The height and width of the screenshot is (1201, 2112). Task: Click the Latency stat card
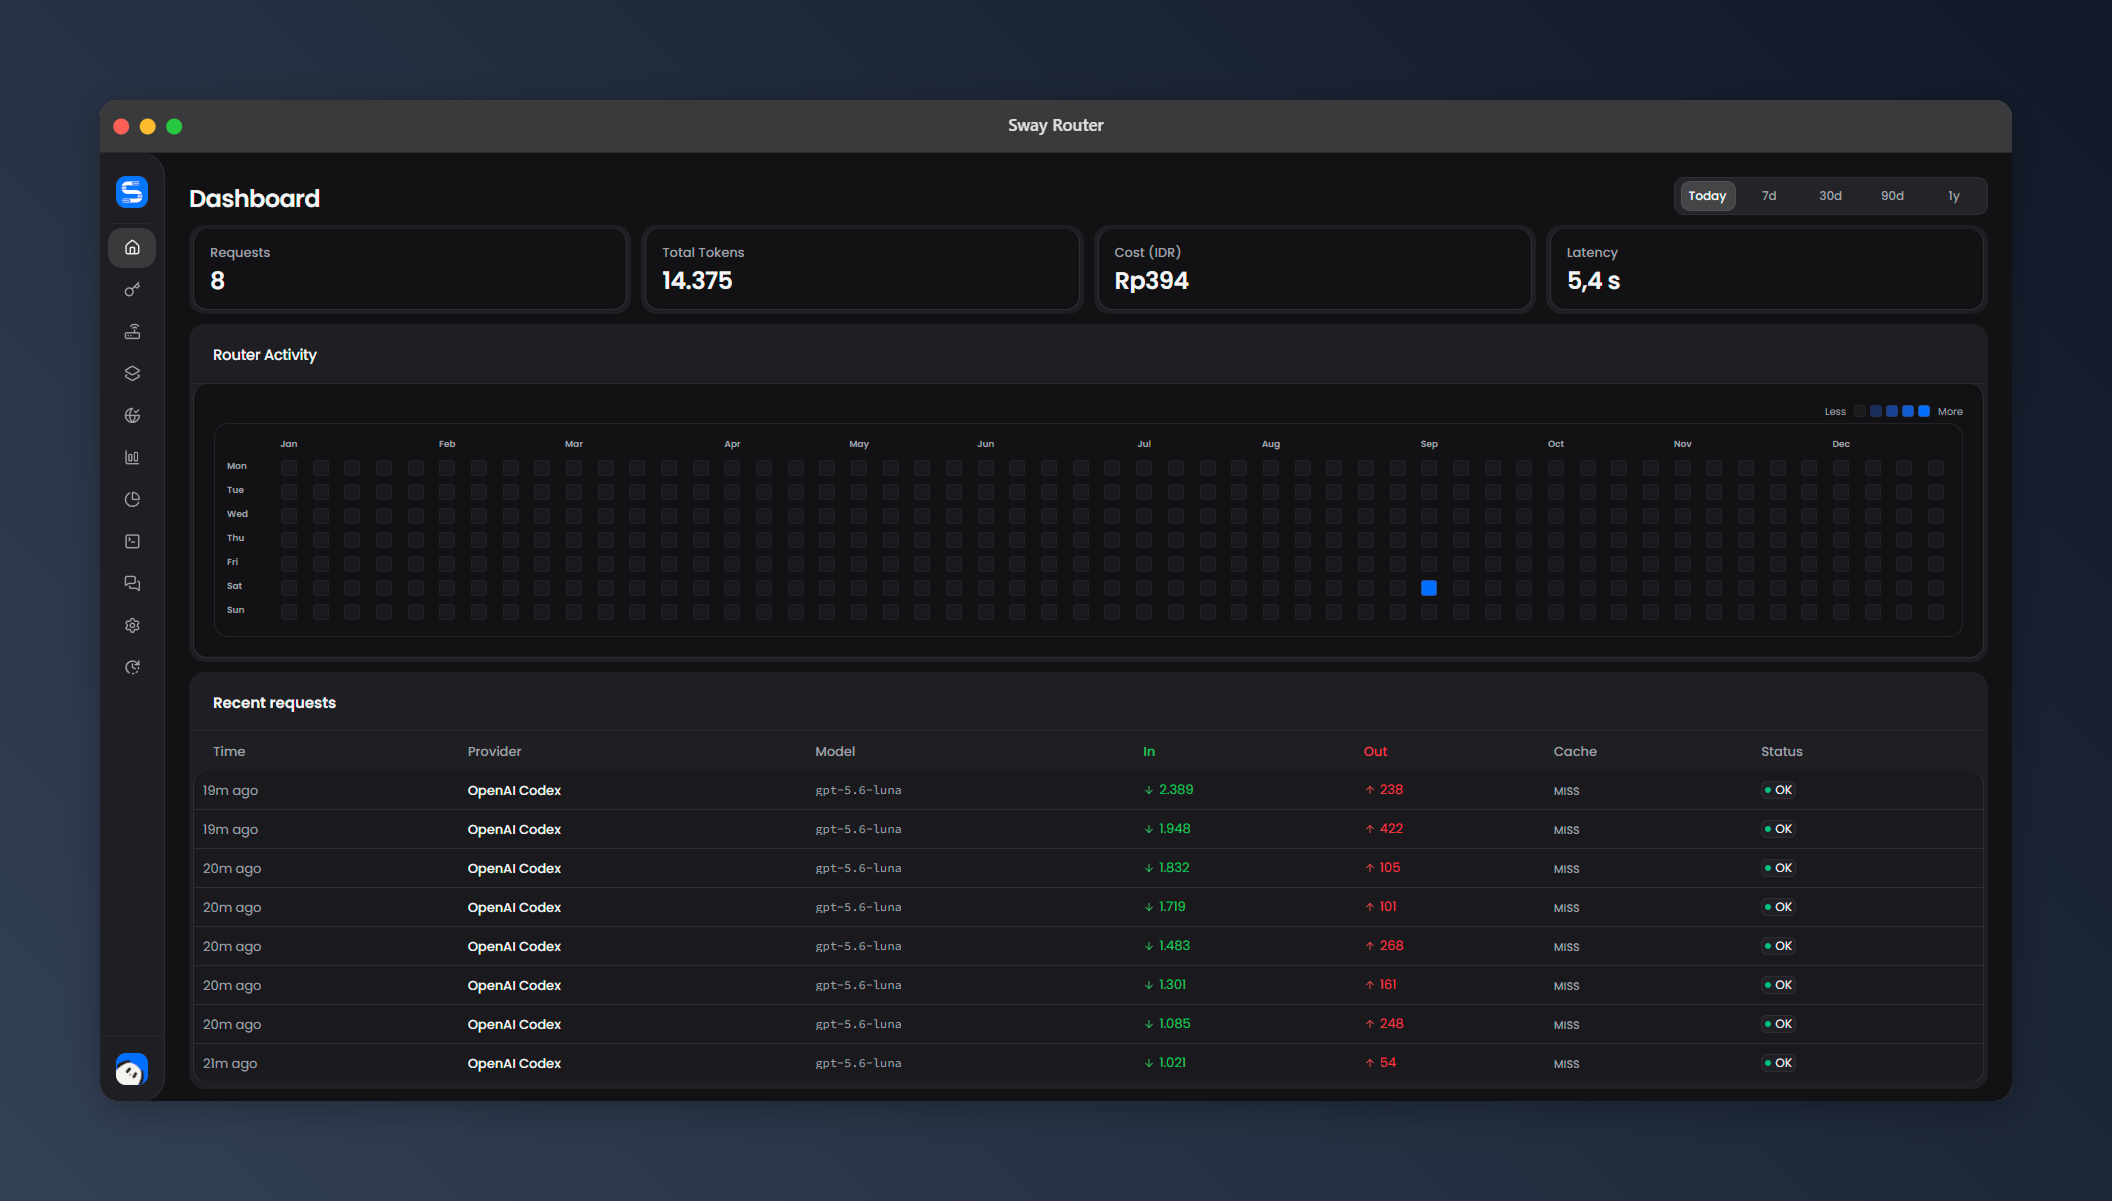click(1766, 269)
